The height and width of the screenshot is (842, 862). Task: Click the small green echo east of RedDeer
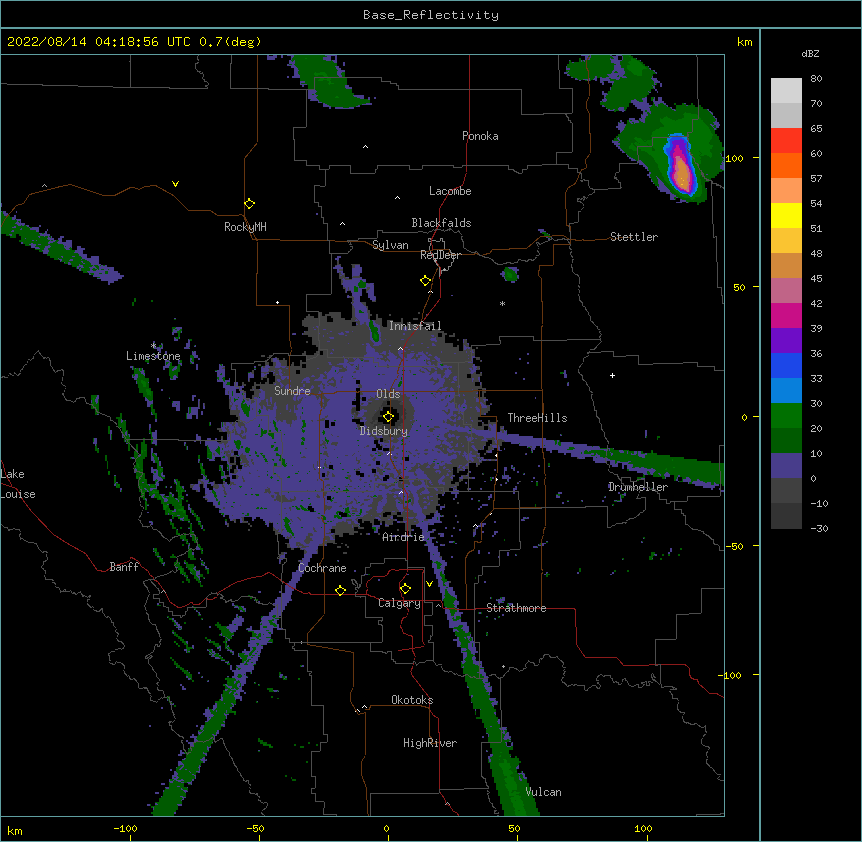click(510, 274)
